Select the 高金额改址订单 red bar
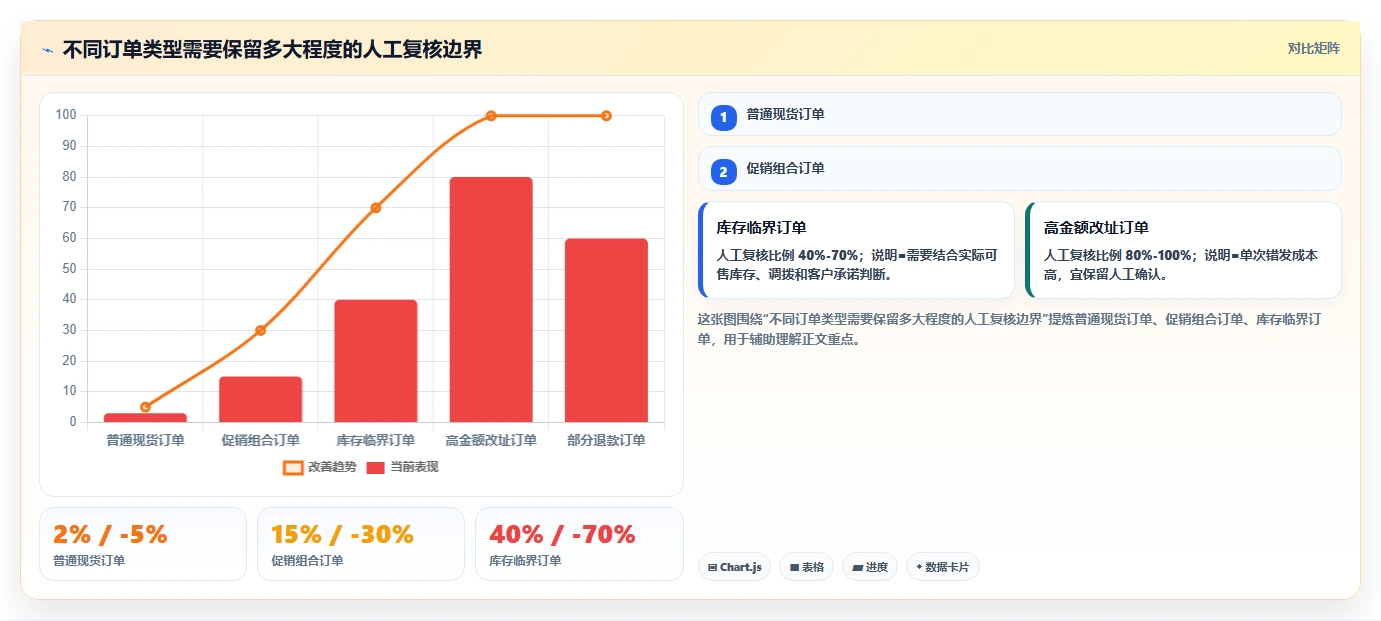This screenshot has height=621, width=1381. click(x=491, y=299)
